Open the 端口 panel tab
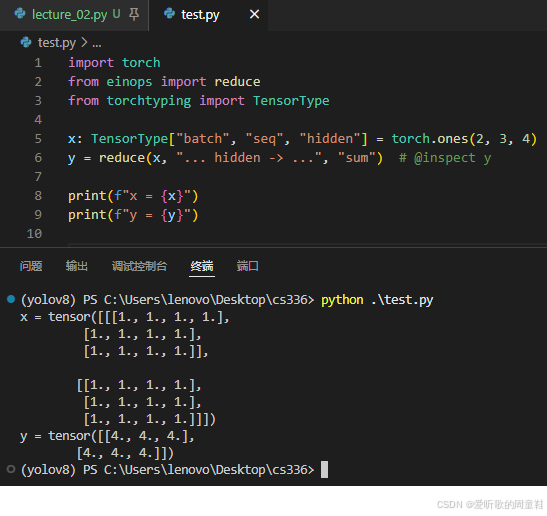Viewport: 547px width, 516px height. pos(248,266)
